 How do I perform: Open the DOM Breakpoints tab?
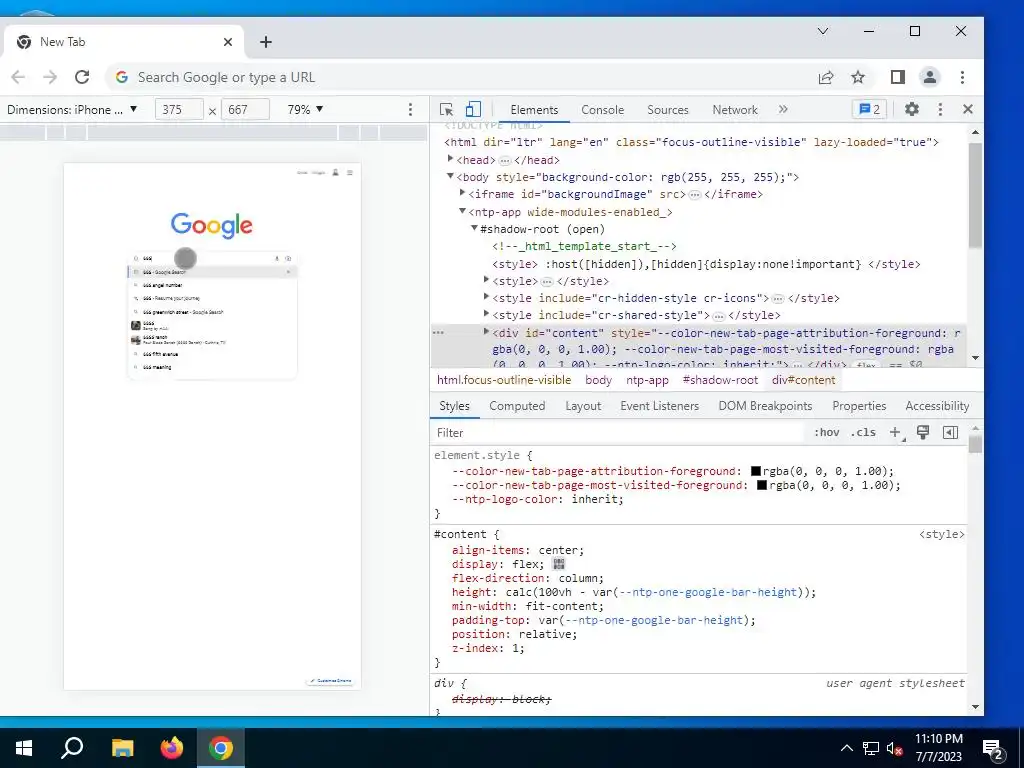[765, 406]
